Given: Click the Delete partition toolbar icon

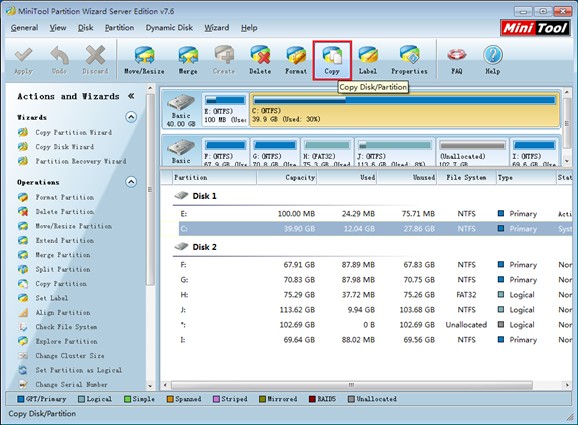Looking at the screenshot, I should coord(260,56).
